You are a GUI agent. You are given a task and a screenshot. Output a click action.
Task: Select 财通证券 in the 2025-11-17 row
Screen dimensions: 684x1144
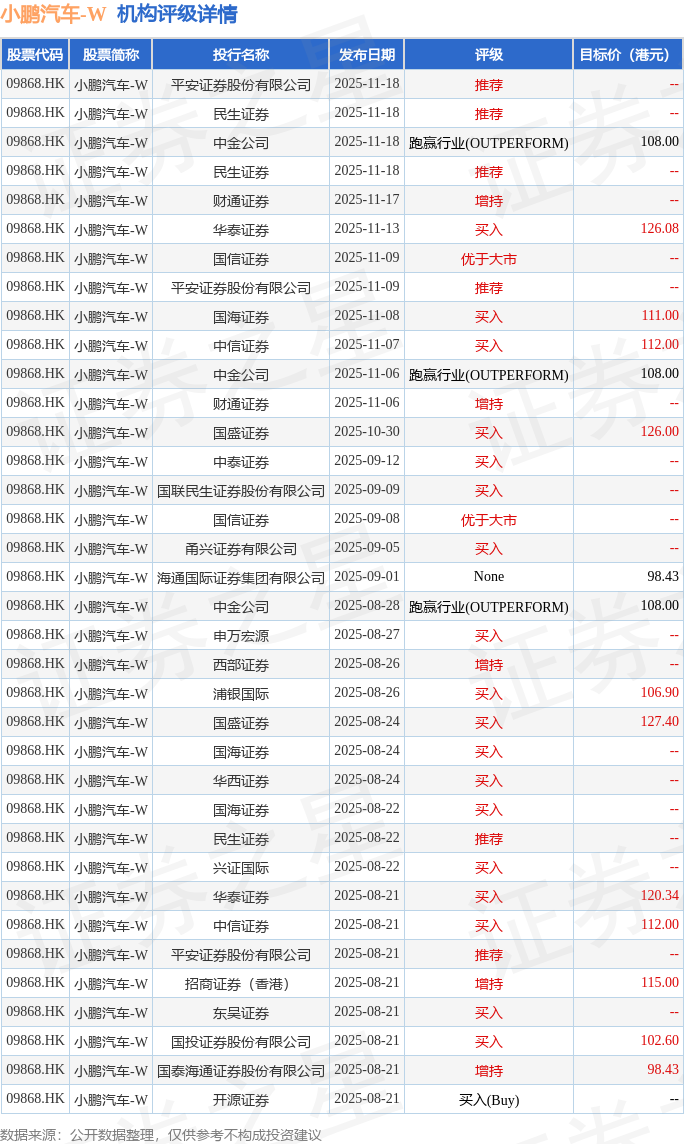(x=241, y=201)
